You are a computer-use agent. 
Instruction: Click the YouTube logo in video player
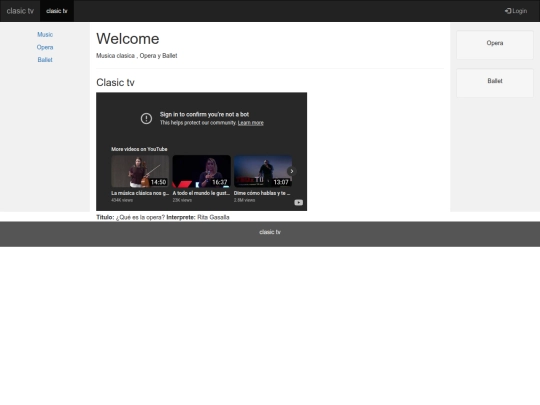(299, 202)
